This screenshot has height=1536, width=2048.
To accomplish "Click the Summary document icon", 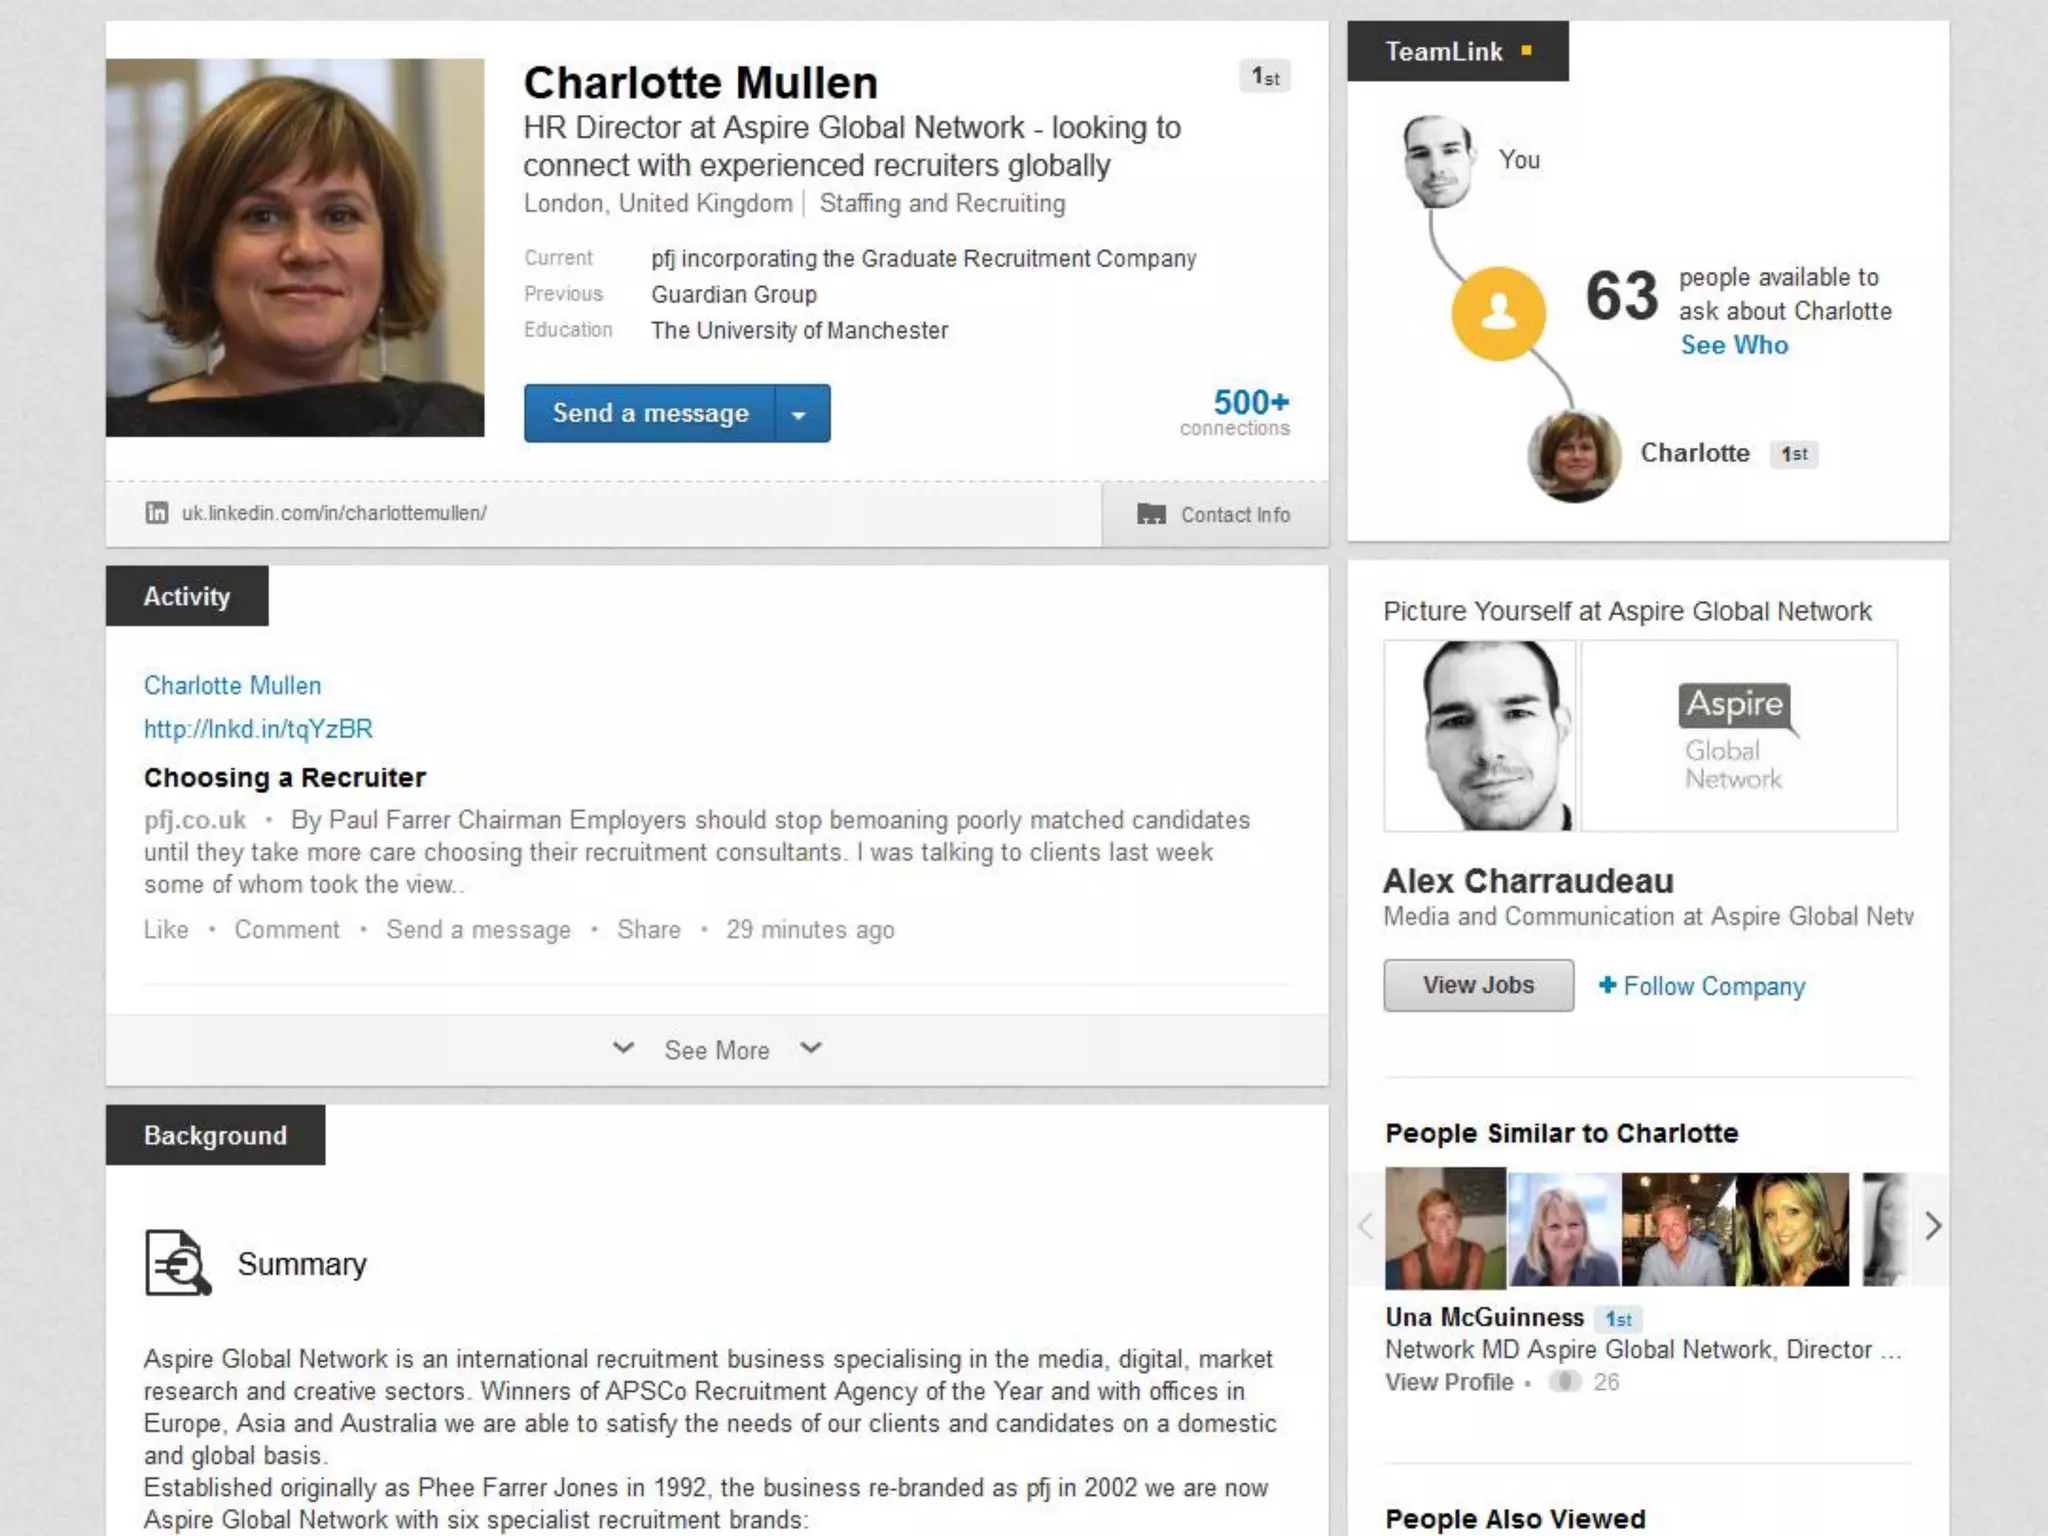I will click(x=178, y=1263).
